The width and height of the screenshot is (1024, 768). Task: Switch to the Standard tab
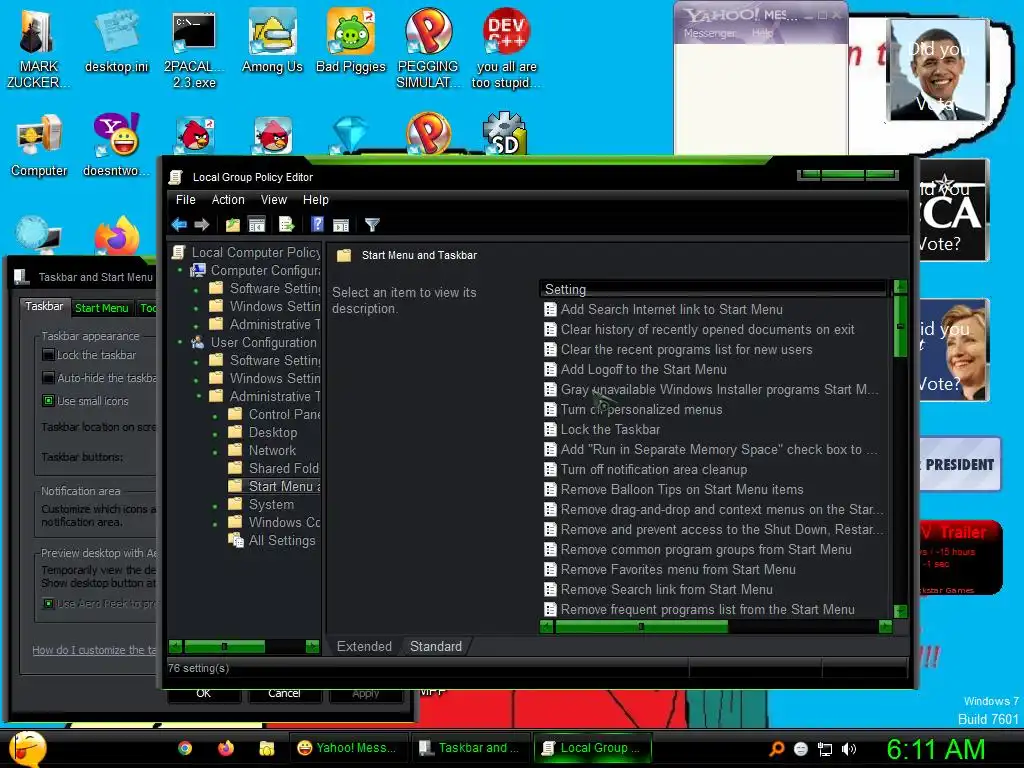tap(436, 647)
